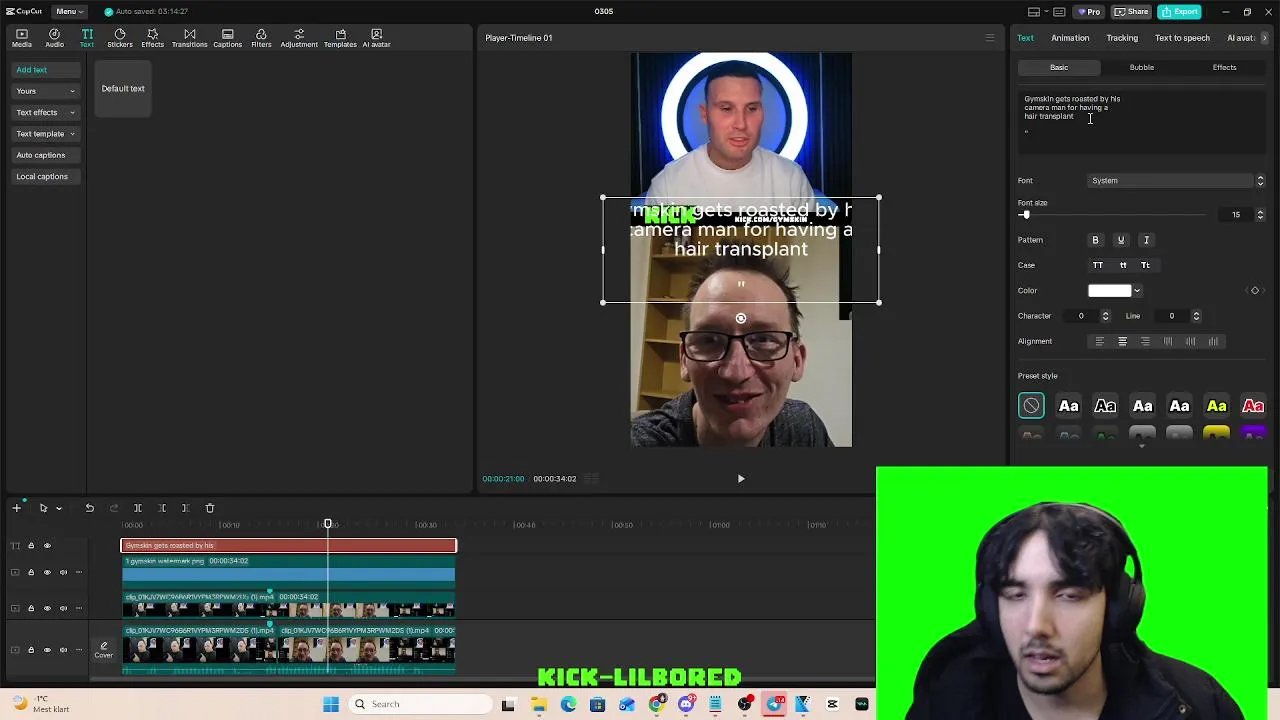
Task: Set text case to title case Tt
Action: [x=1145, y=265]
